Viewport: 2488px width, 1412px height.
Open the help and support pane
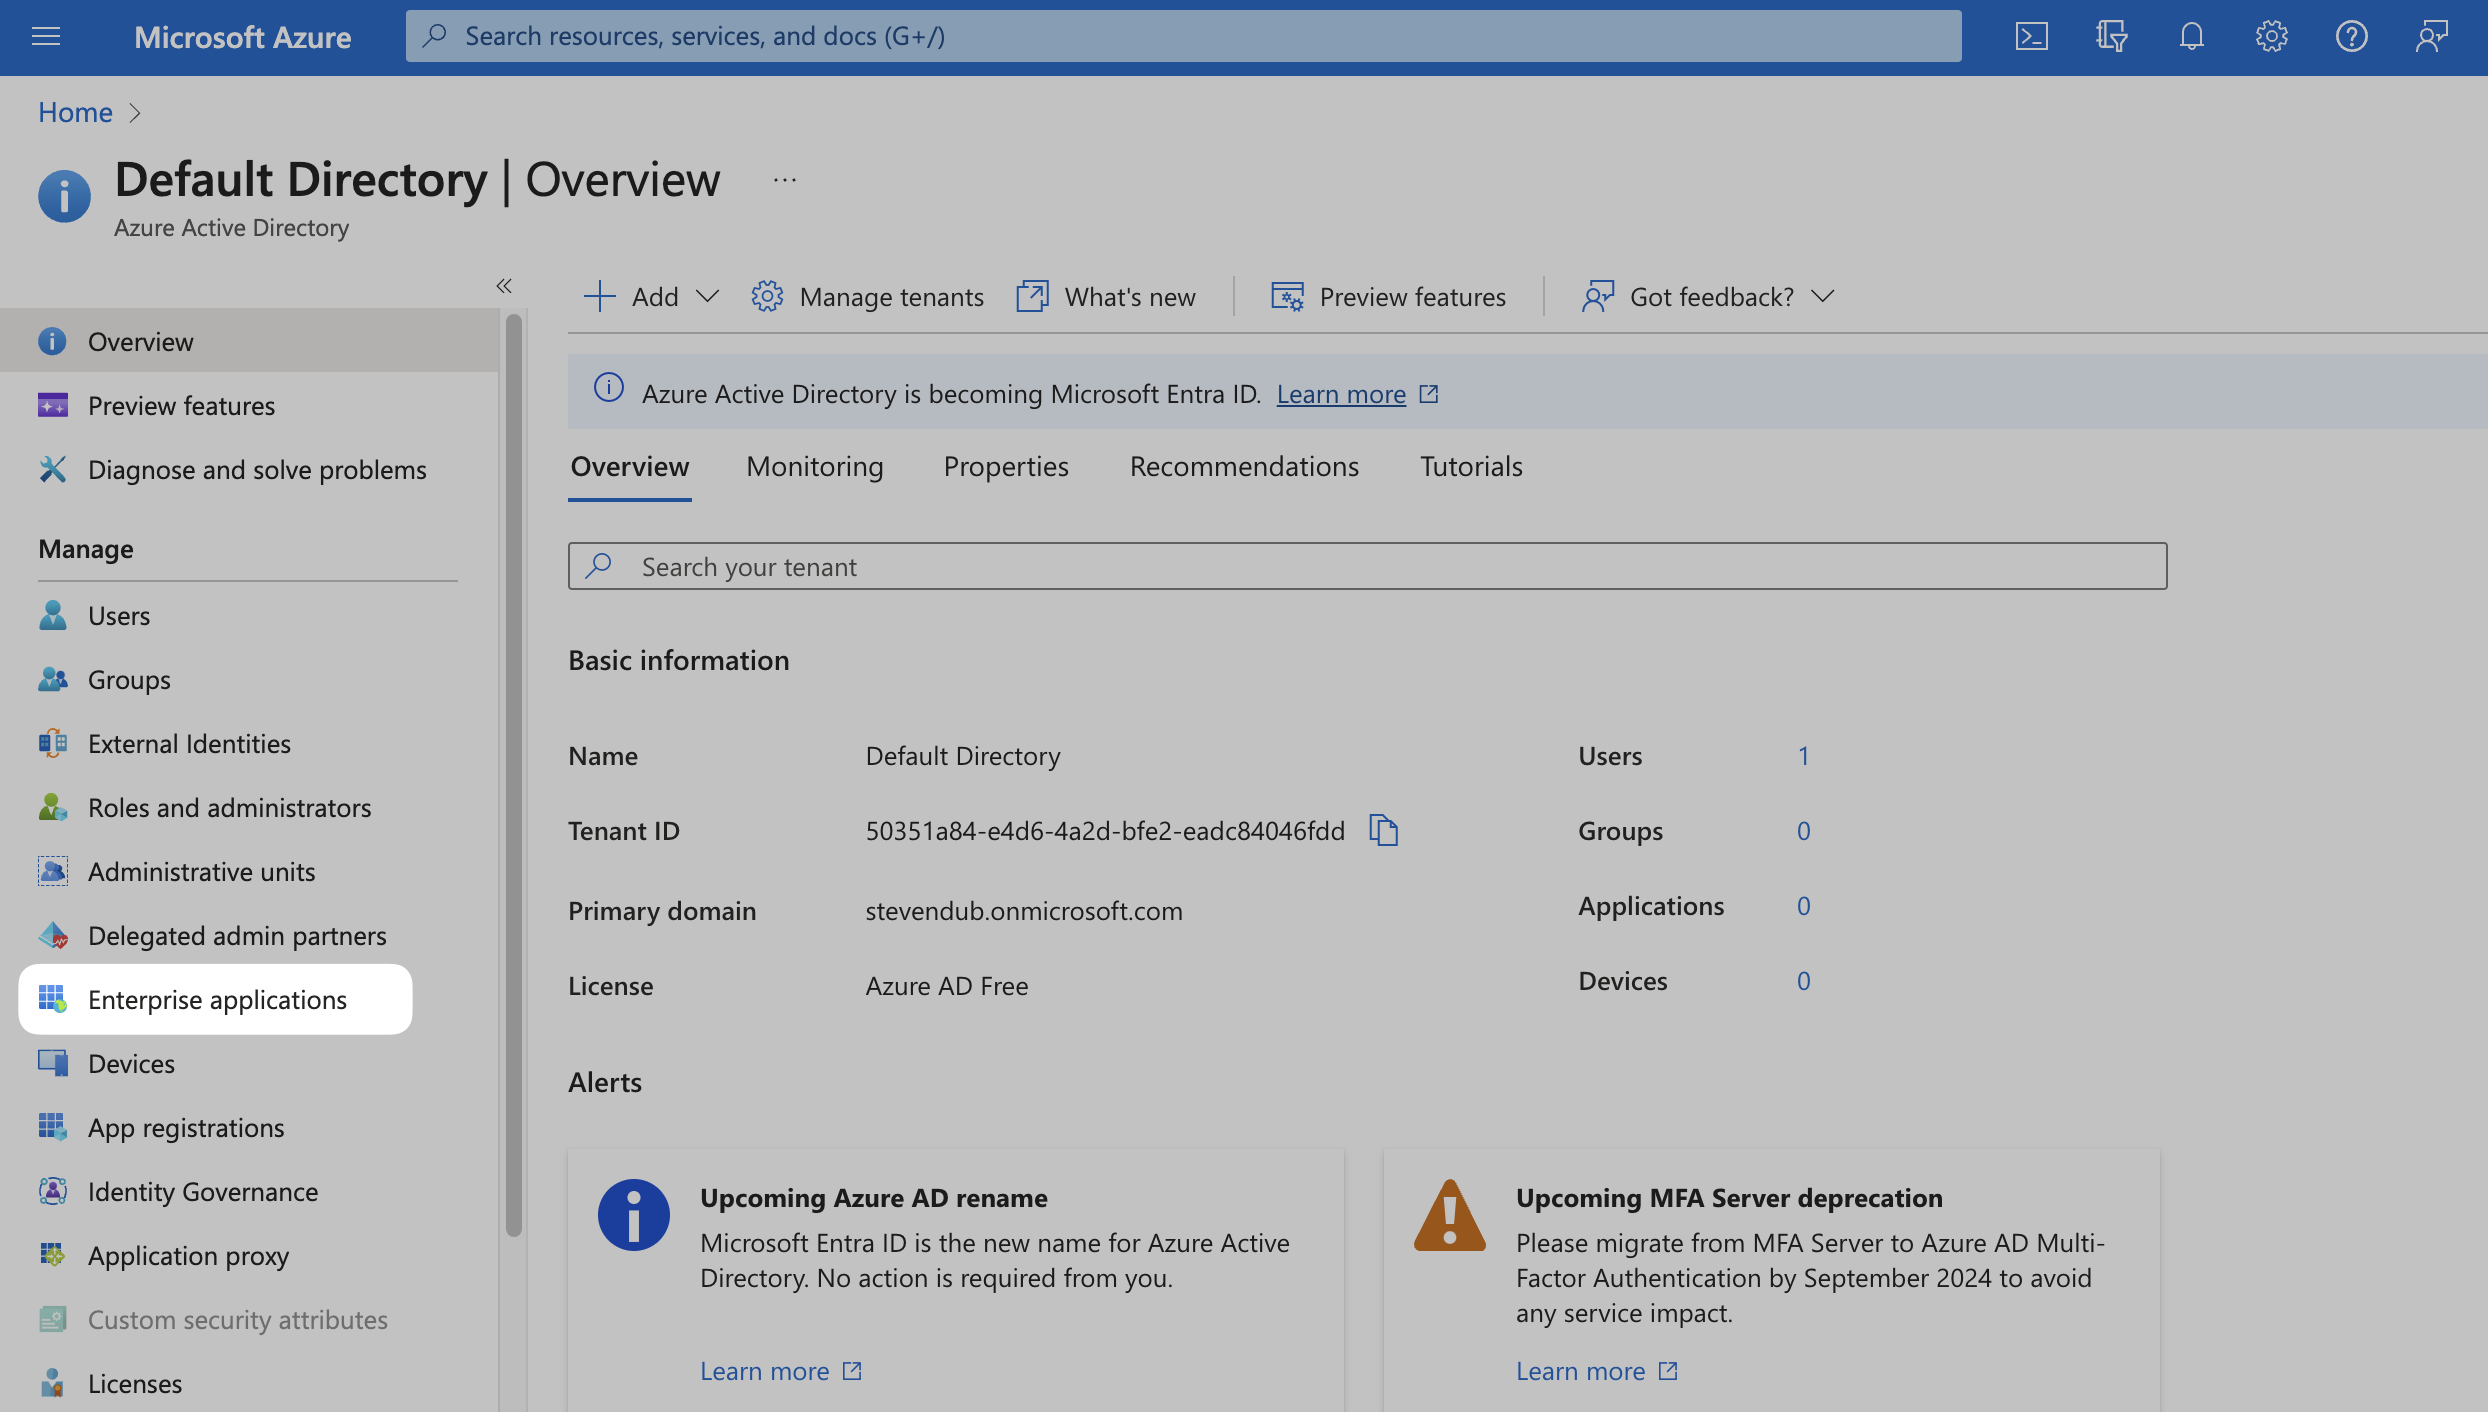(x=2351, y=36)
